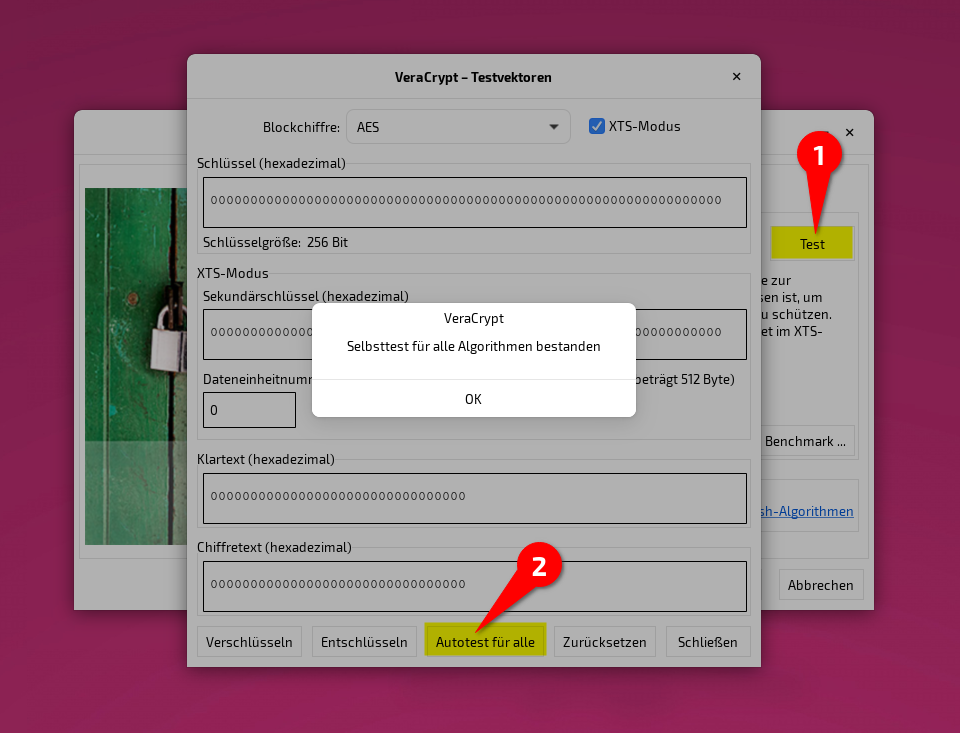The image size is (960, 733).
Task: Confirm the self-test message with OK
Action: (473, 399)
